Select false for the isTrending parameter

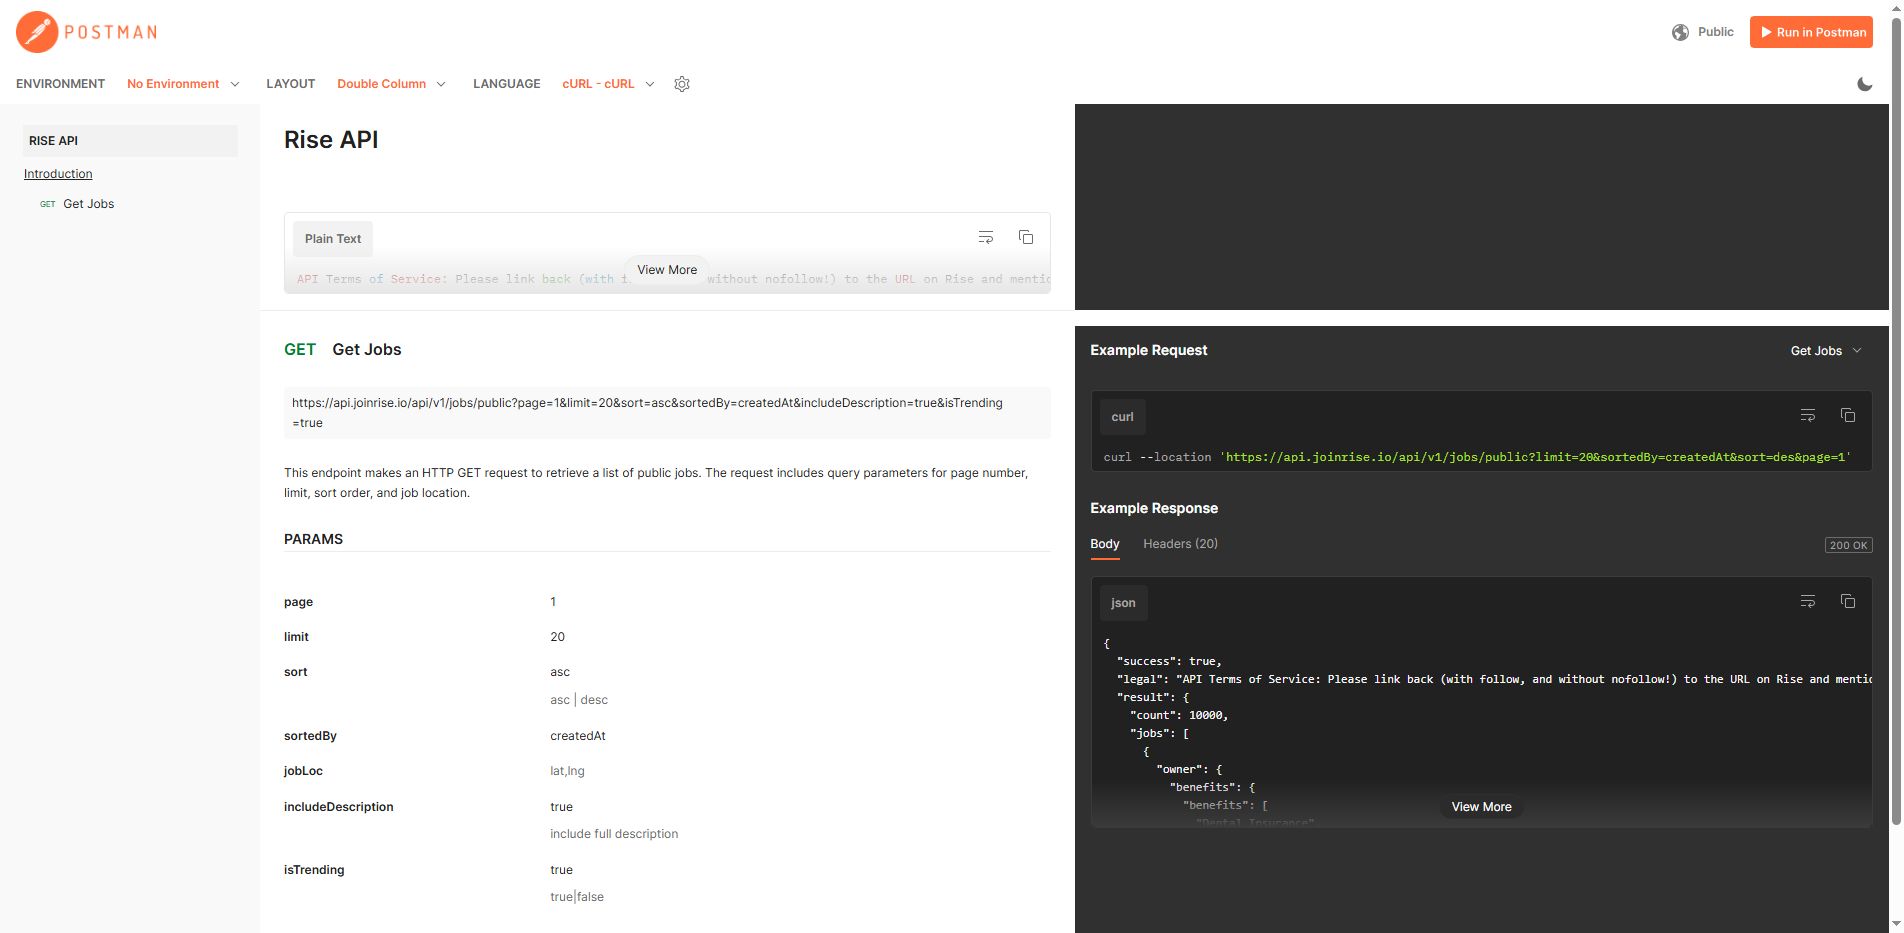click(590, 896)
